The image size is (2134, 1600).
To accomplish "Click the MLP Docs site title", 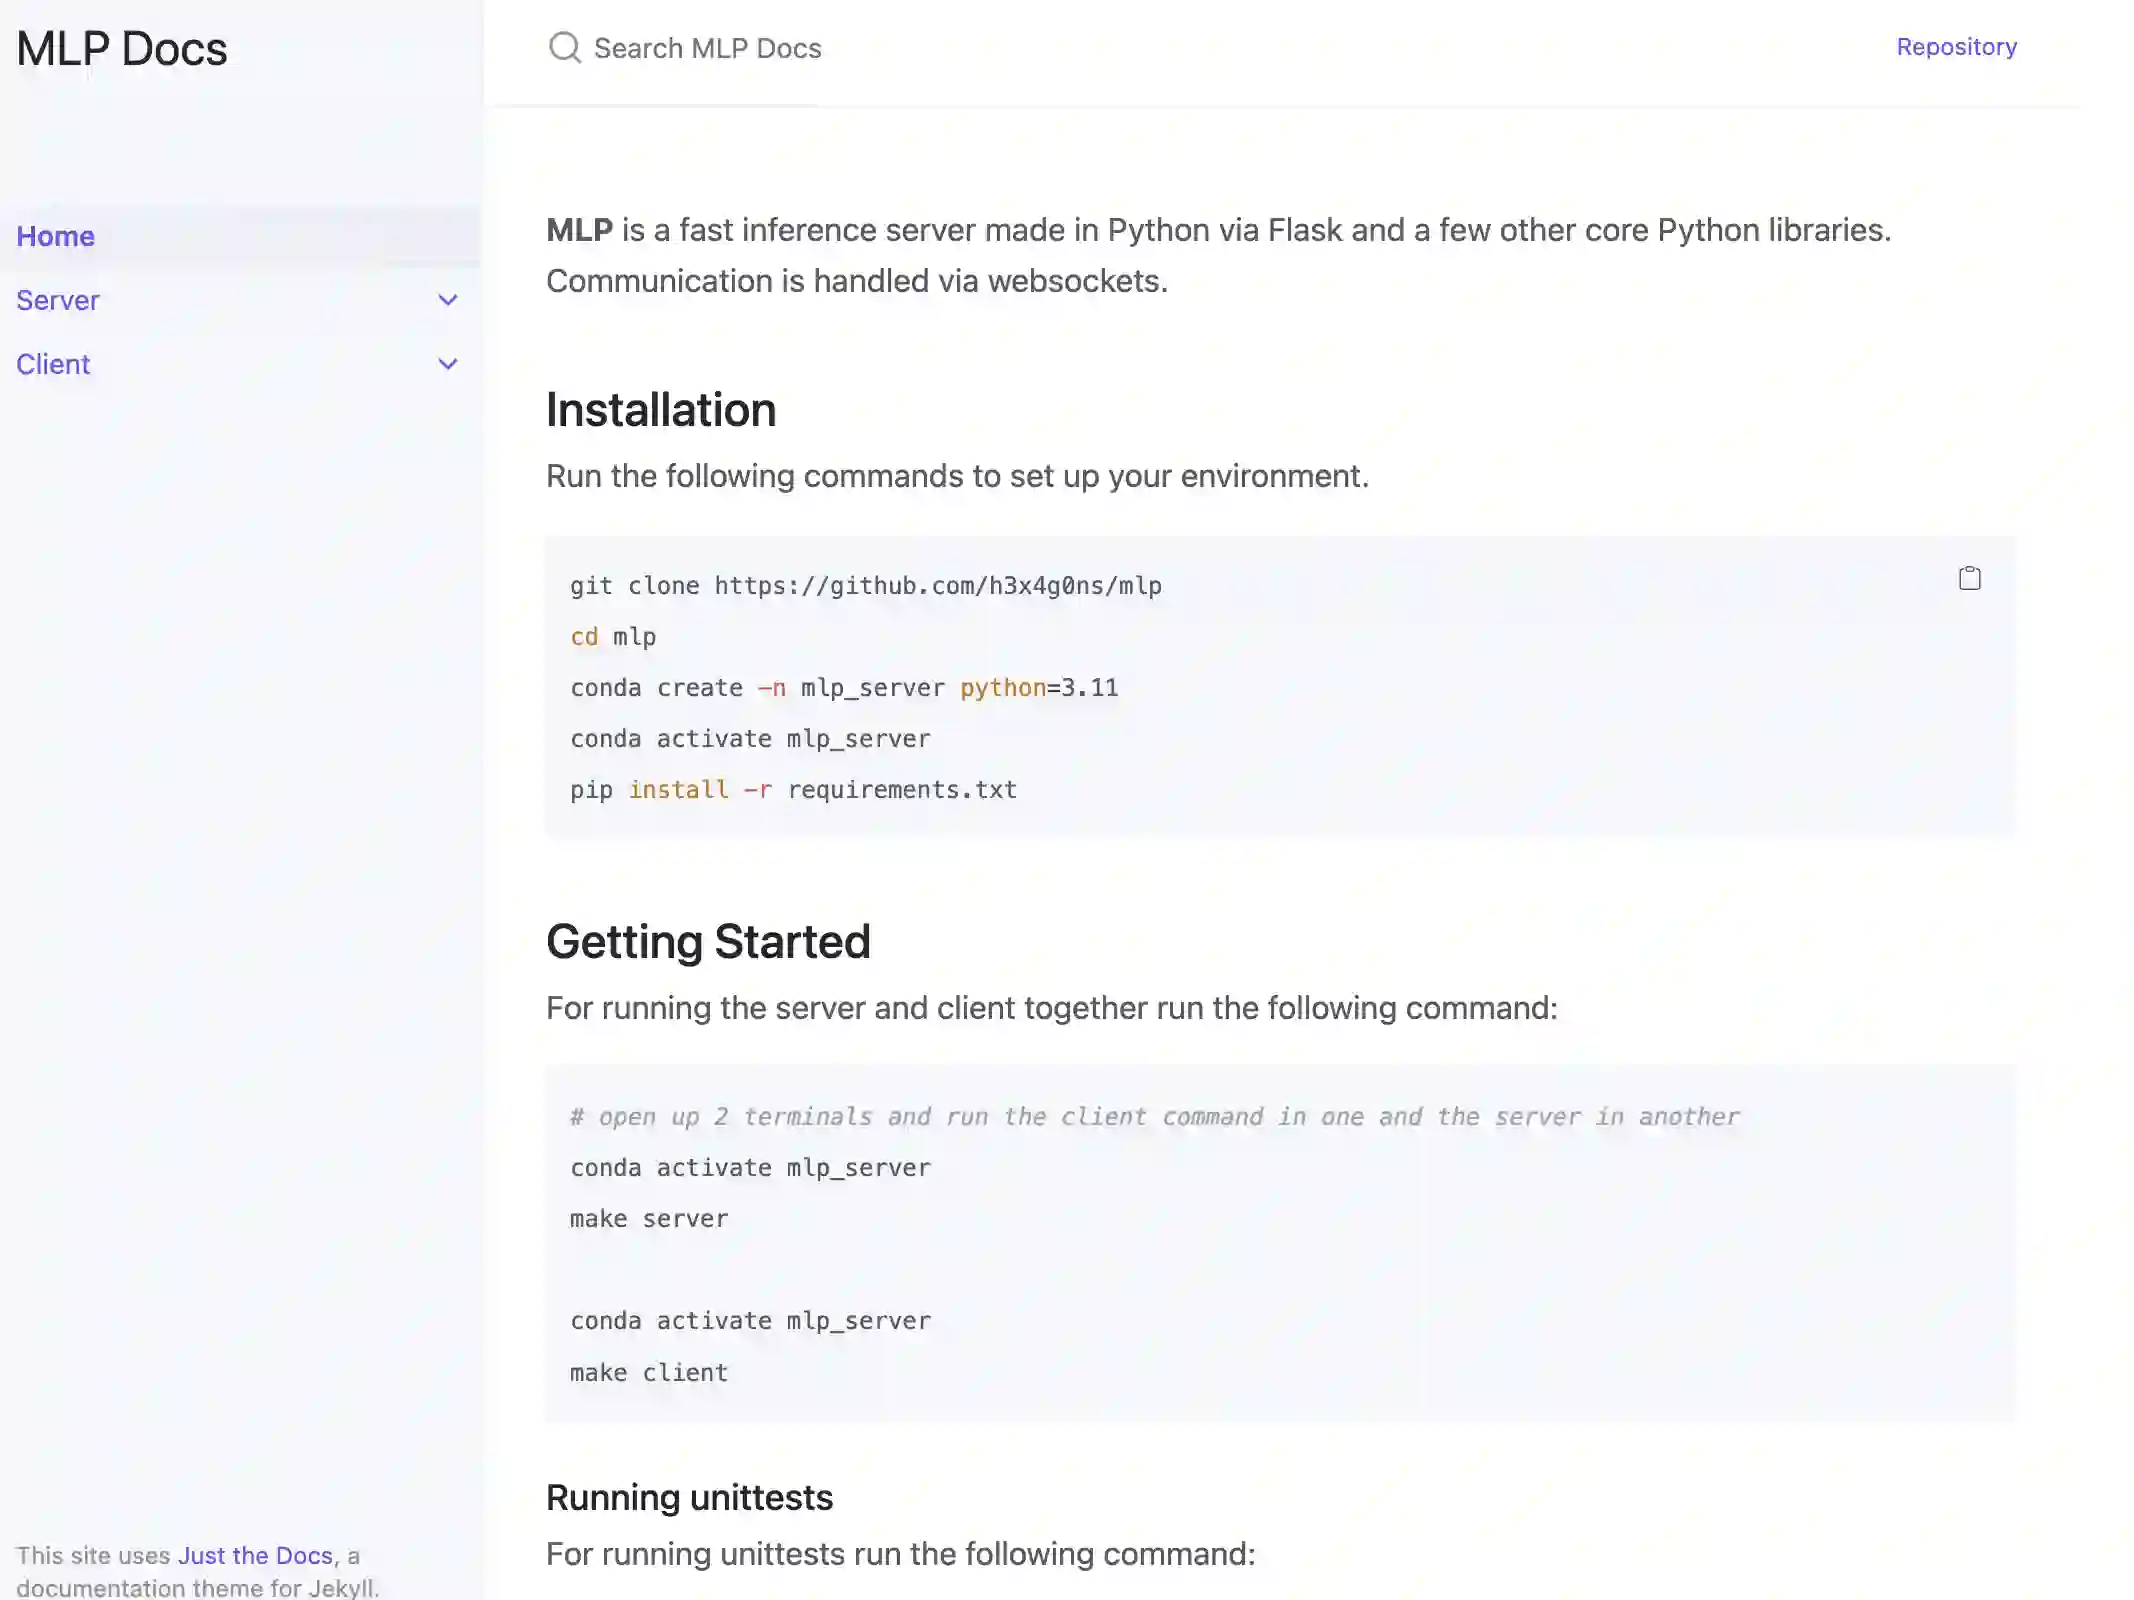I will click(x=122, y=49).
